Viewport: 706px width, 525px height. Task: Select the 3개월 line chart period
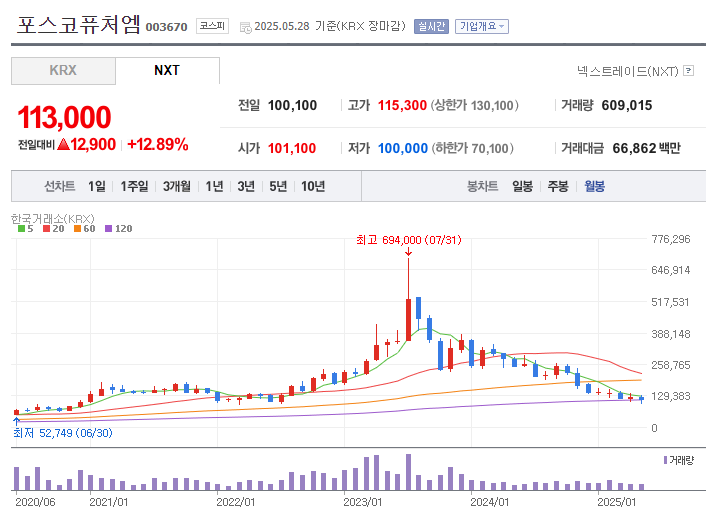click(176, 186)
